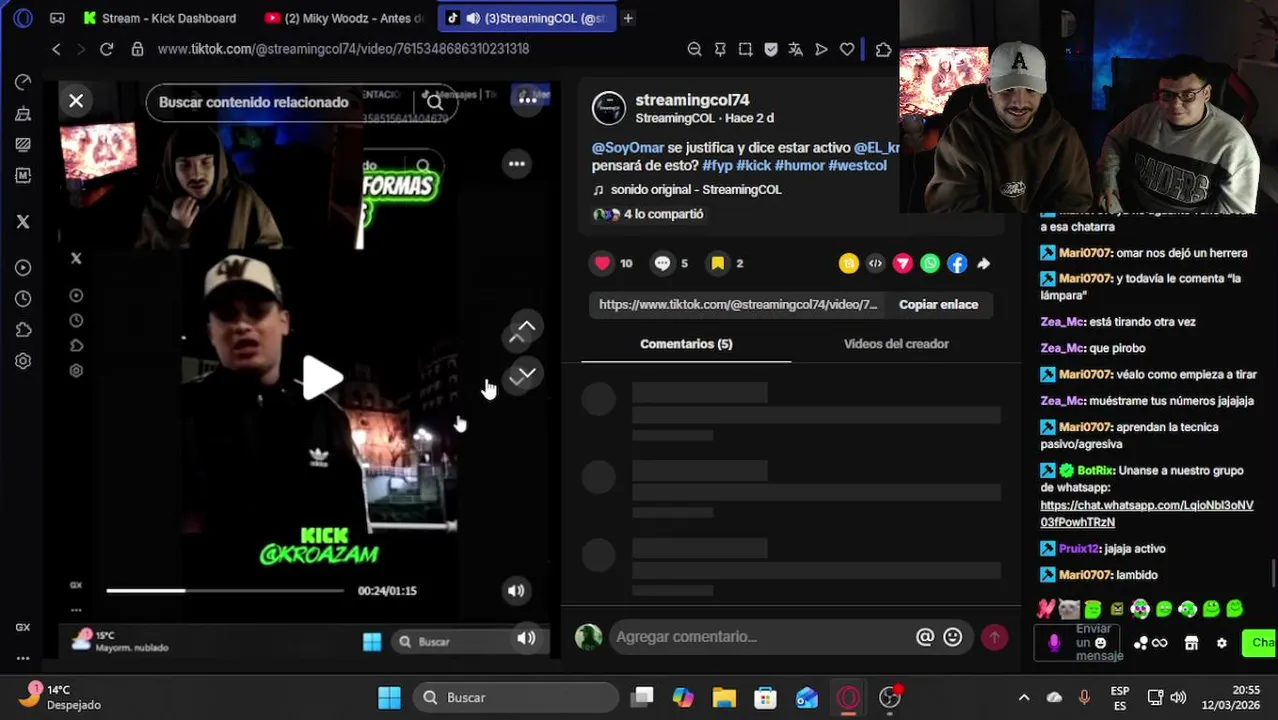
Task: Post comment with red arrow button
Action: click(x=994, y=637)
